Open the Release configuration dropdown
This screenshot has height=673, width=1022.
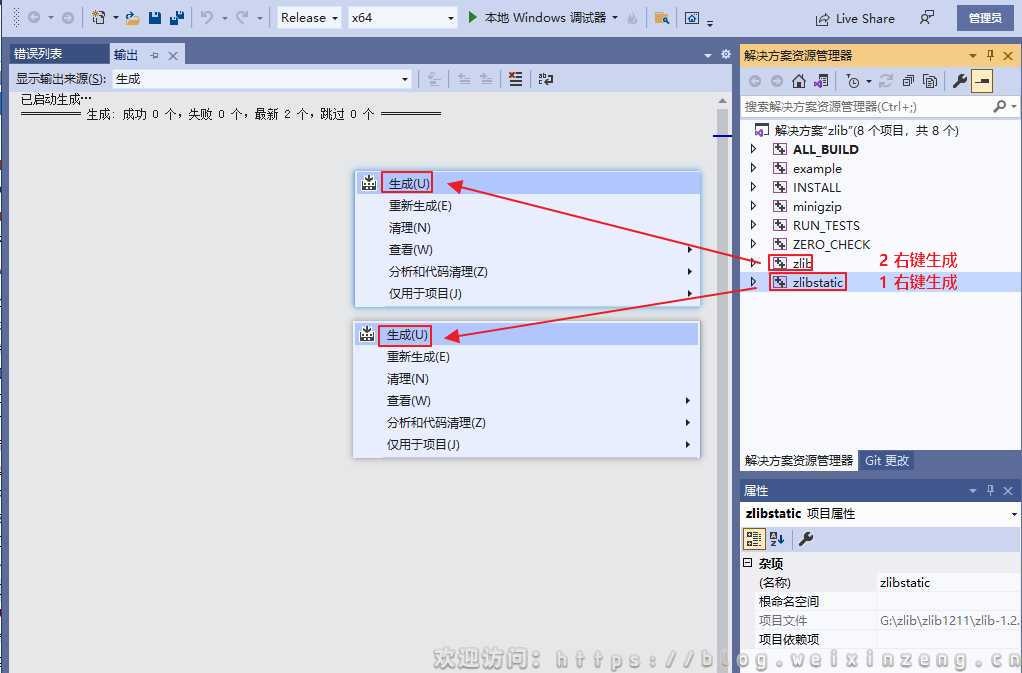309,18
